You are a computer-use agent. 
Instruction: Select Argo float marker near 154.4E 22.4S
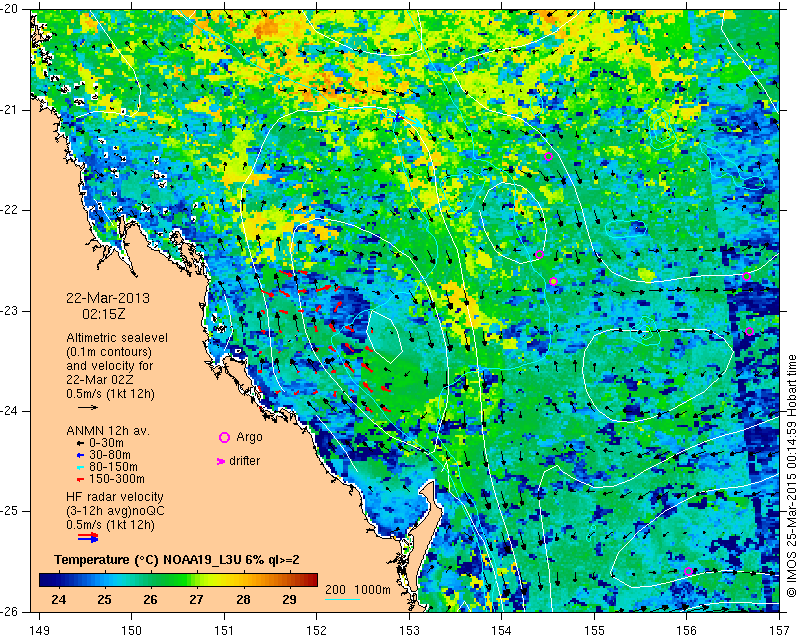click(539, 254)
